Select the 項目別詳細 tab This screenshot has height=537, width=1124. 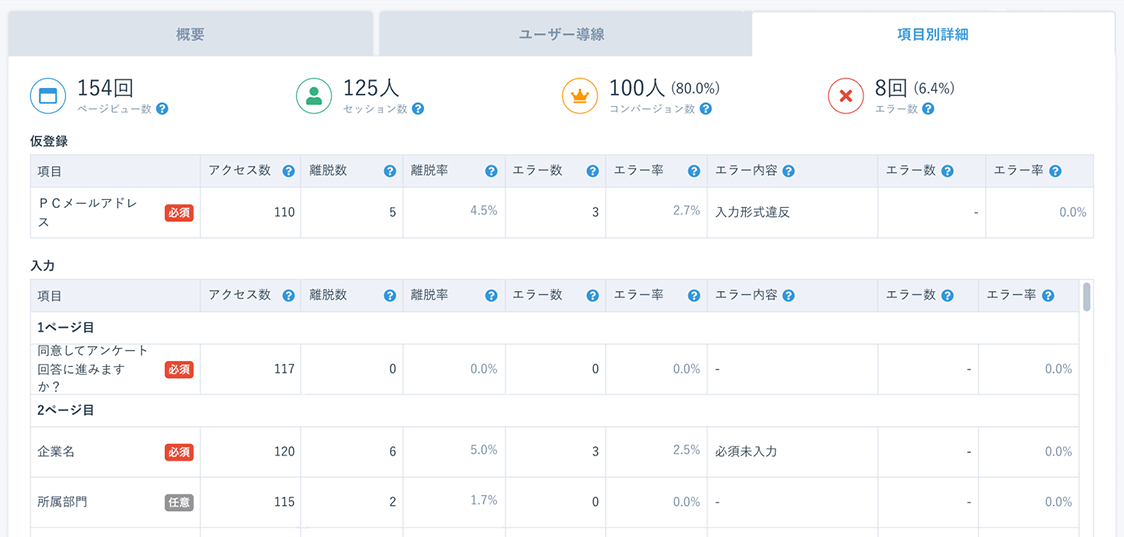932,34
